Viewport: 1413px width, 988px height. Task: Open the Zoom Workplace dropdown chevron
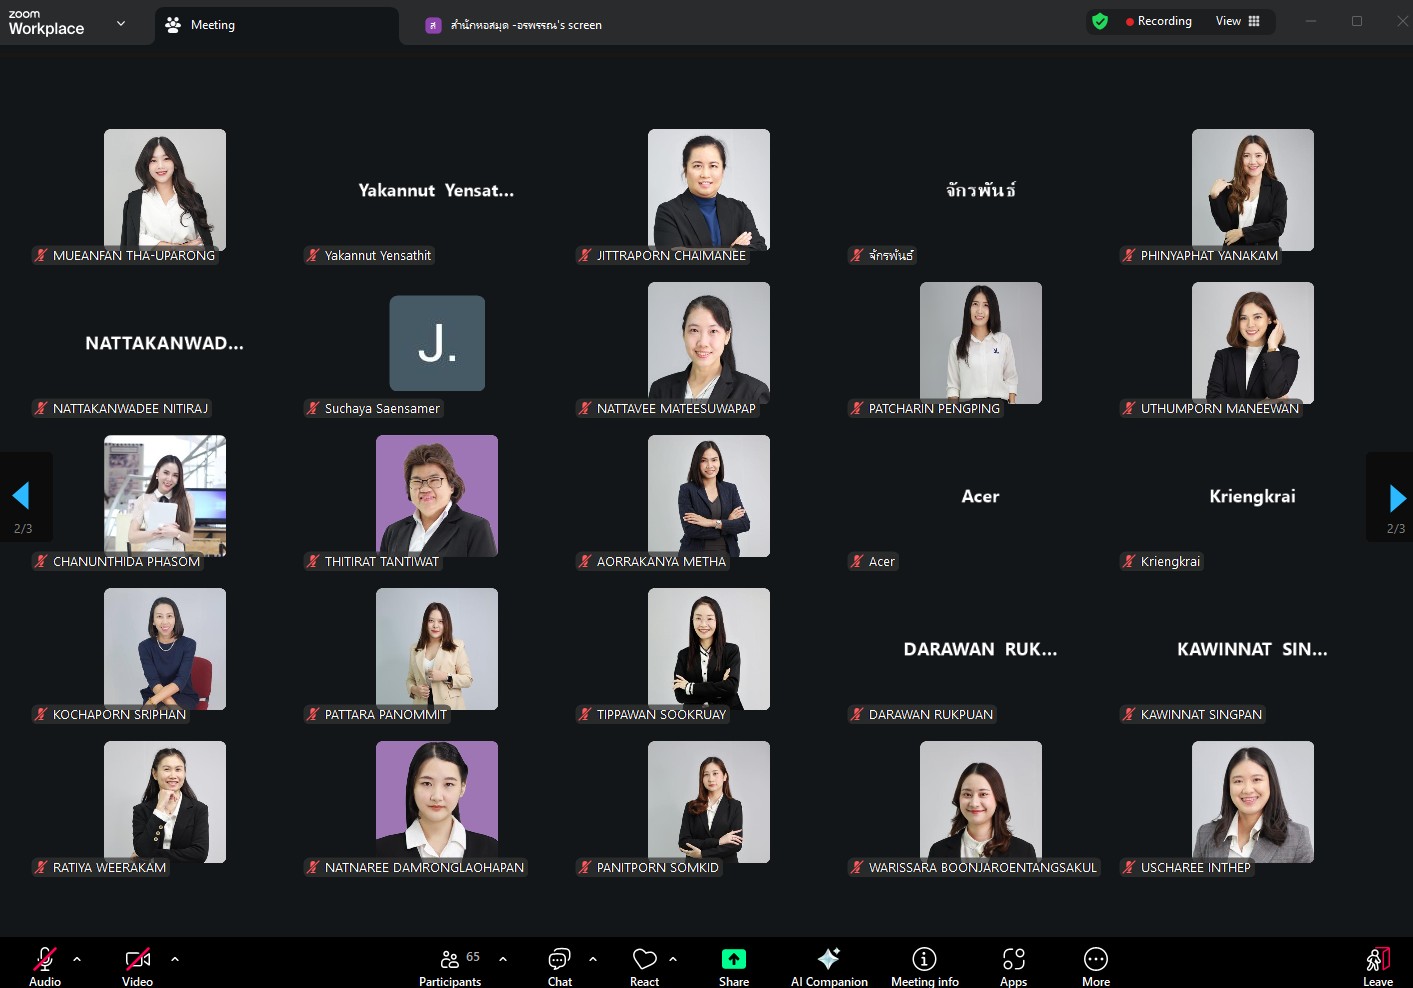tap(121, 23)
